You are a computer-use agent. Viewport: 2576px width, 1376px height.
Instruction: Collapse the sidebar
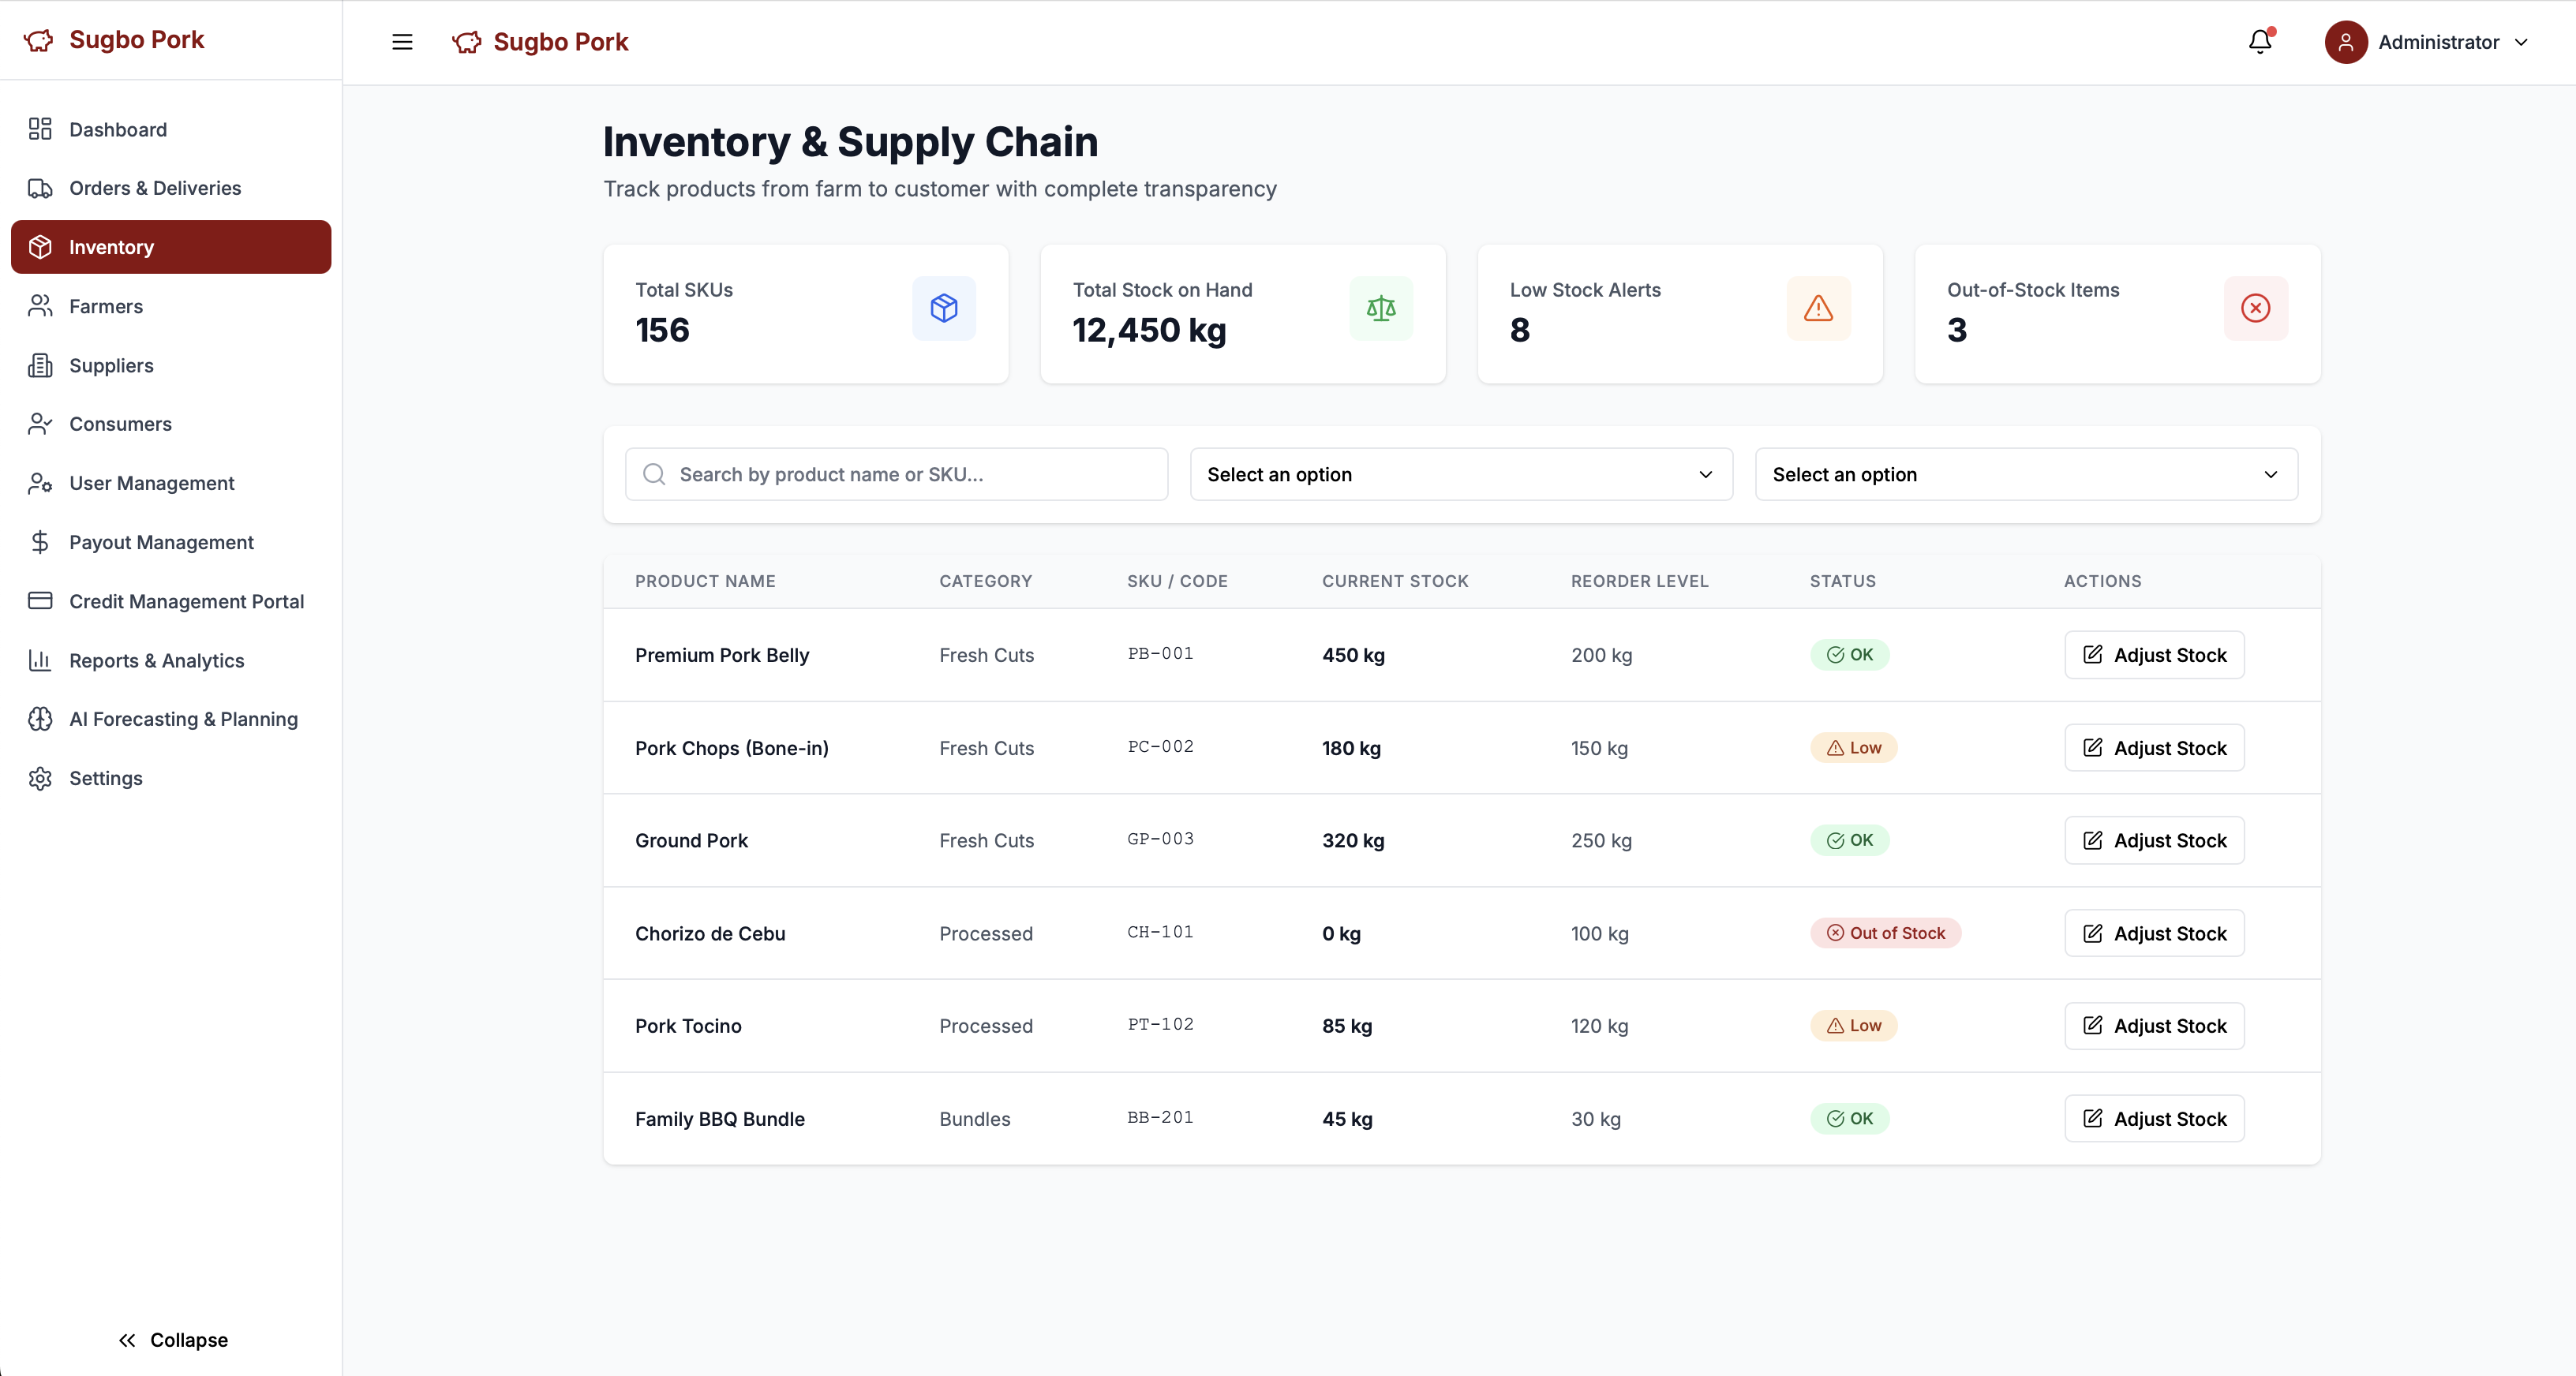point(172,1340)
